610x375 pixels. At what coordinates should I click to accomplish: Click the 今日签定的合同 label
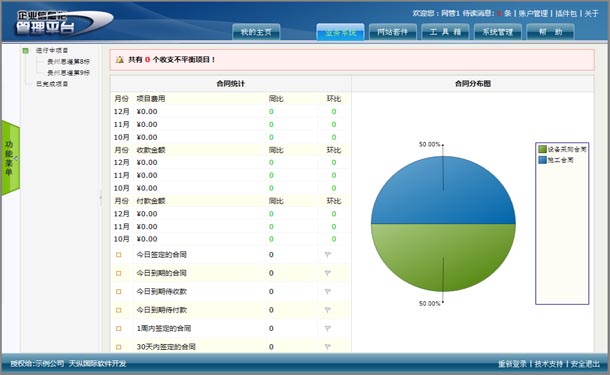(x=161, y=255)
